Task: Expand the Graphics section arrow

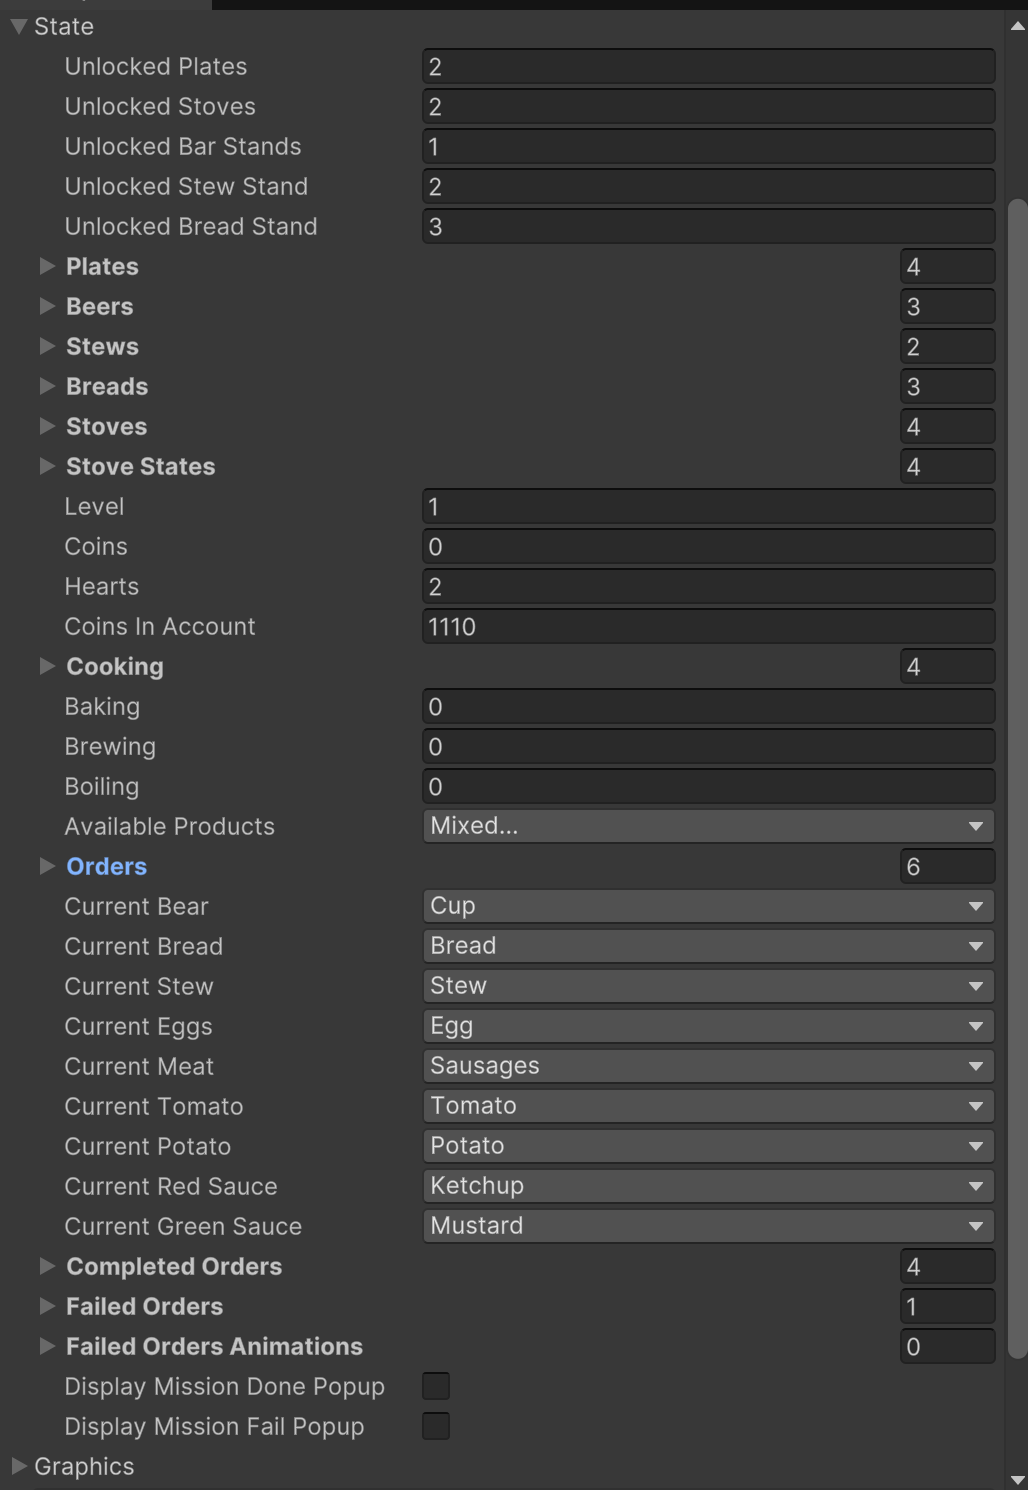Action: [18, 1466]
